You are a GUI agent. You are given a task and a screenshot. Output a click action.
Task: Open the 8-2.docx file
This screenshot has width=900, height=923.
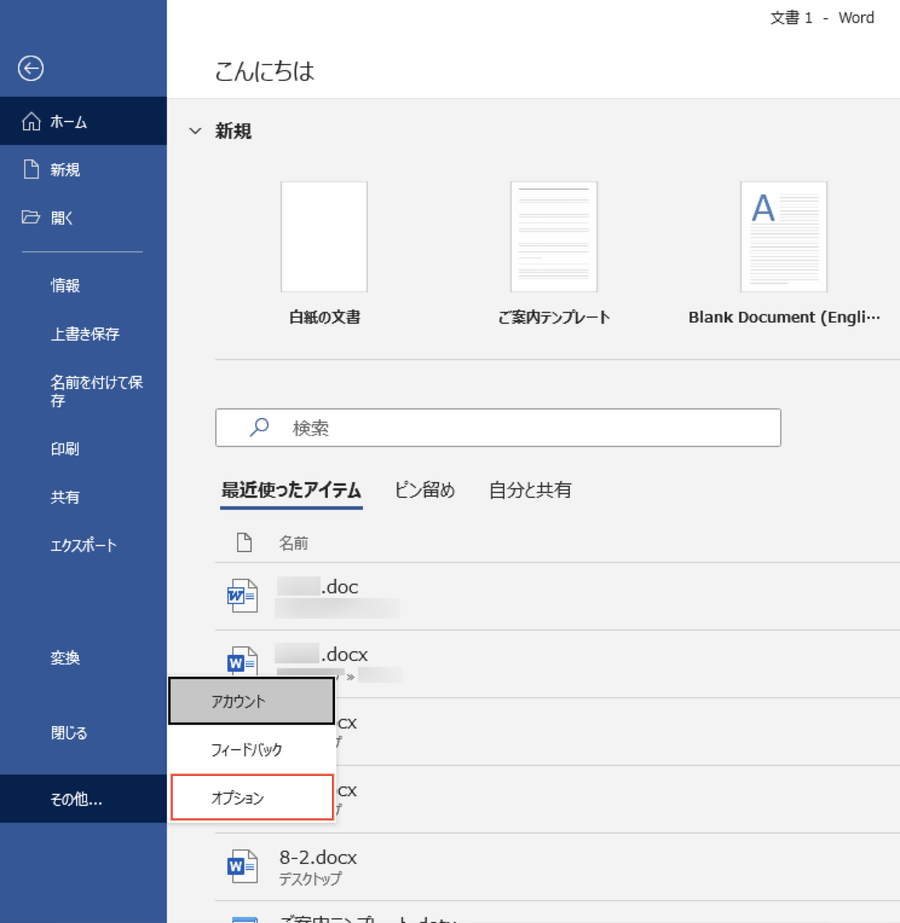[x=557, y=866]
